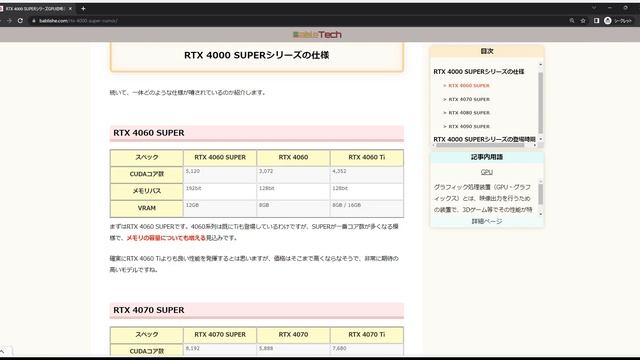The image size is (640, 360).
Task: Open the tab search chevron in title bar
Action: pyautogui.click(x=594, y=8)
